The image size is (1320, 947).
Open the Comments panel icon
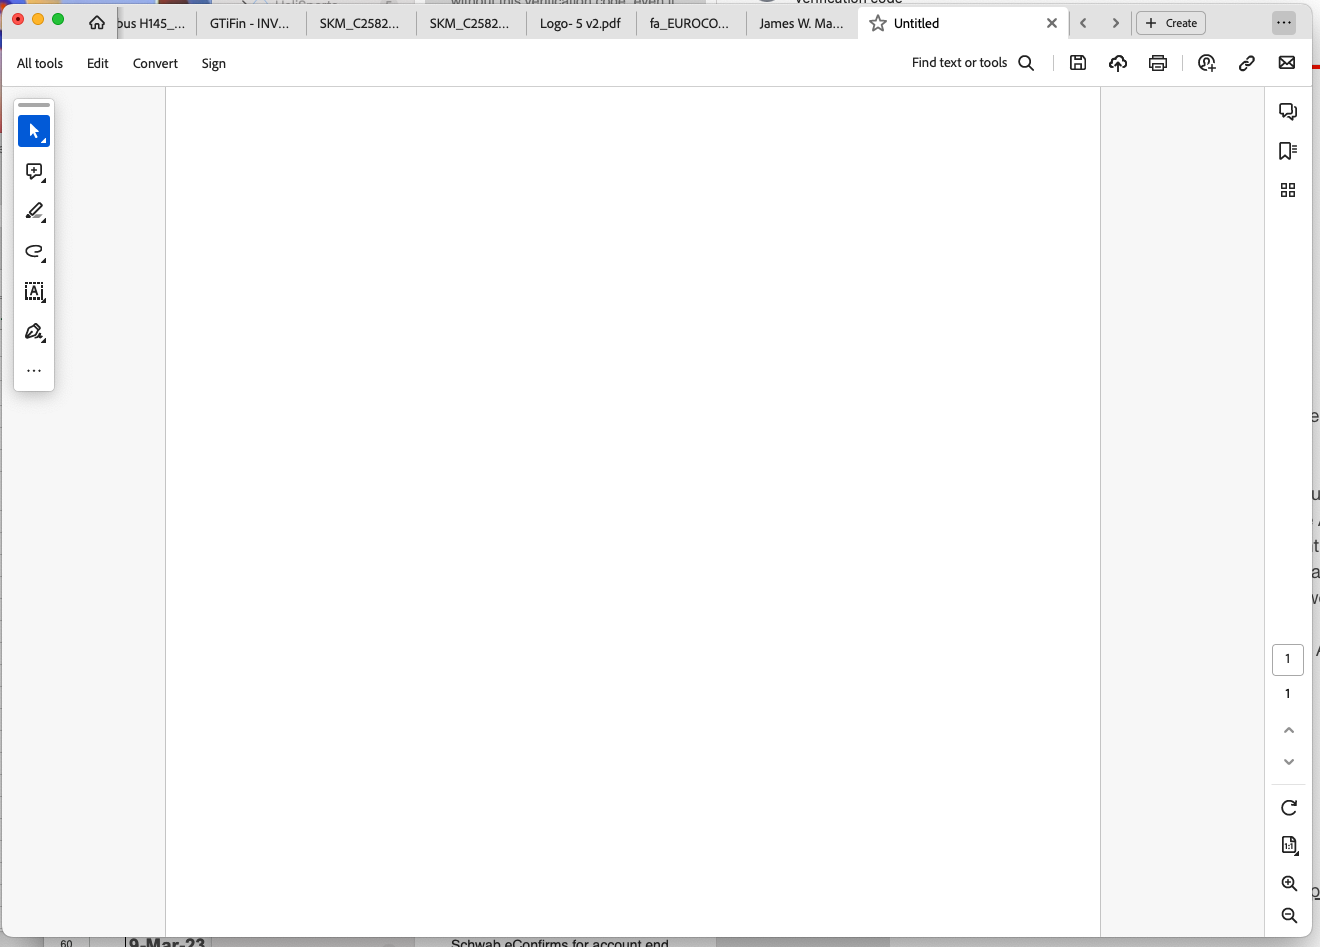(x=1288, y=110)
